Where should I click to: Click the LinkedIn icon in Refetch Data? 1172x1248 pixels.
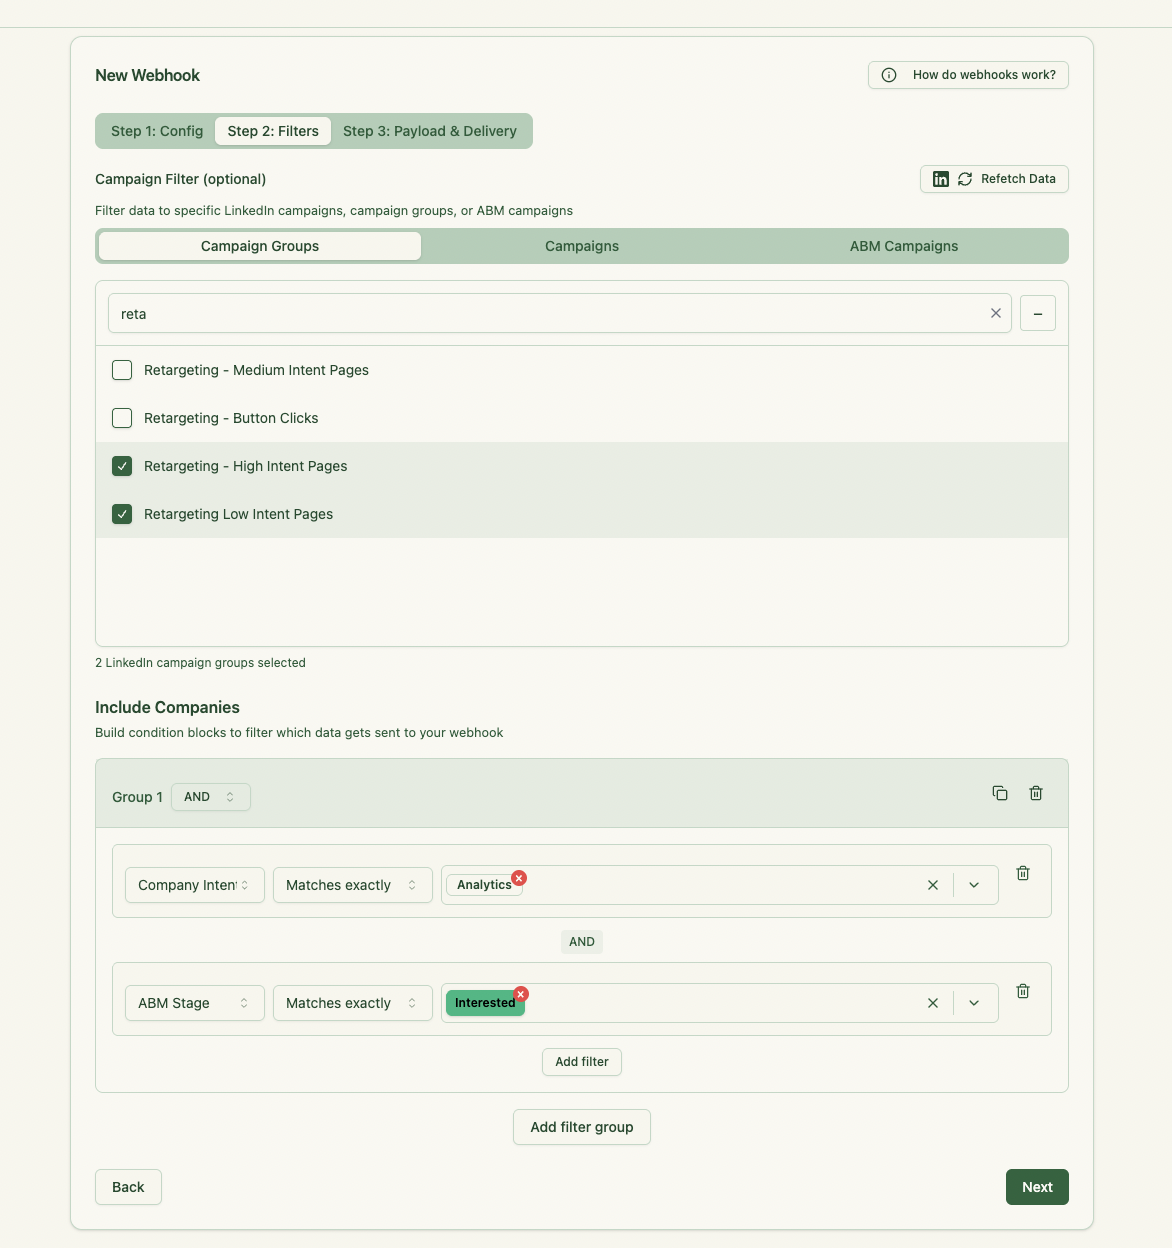[x=940, y=178]
